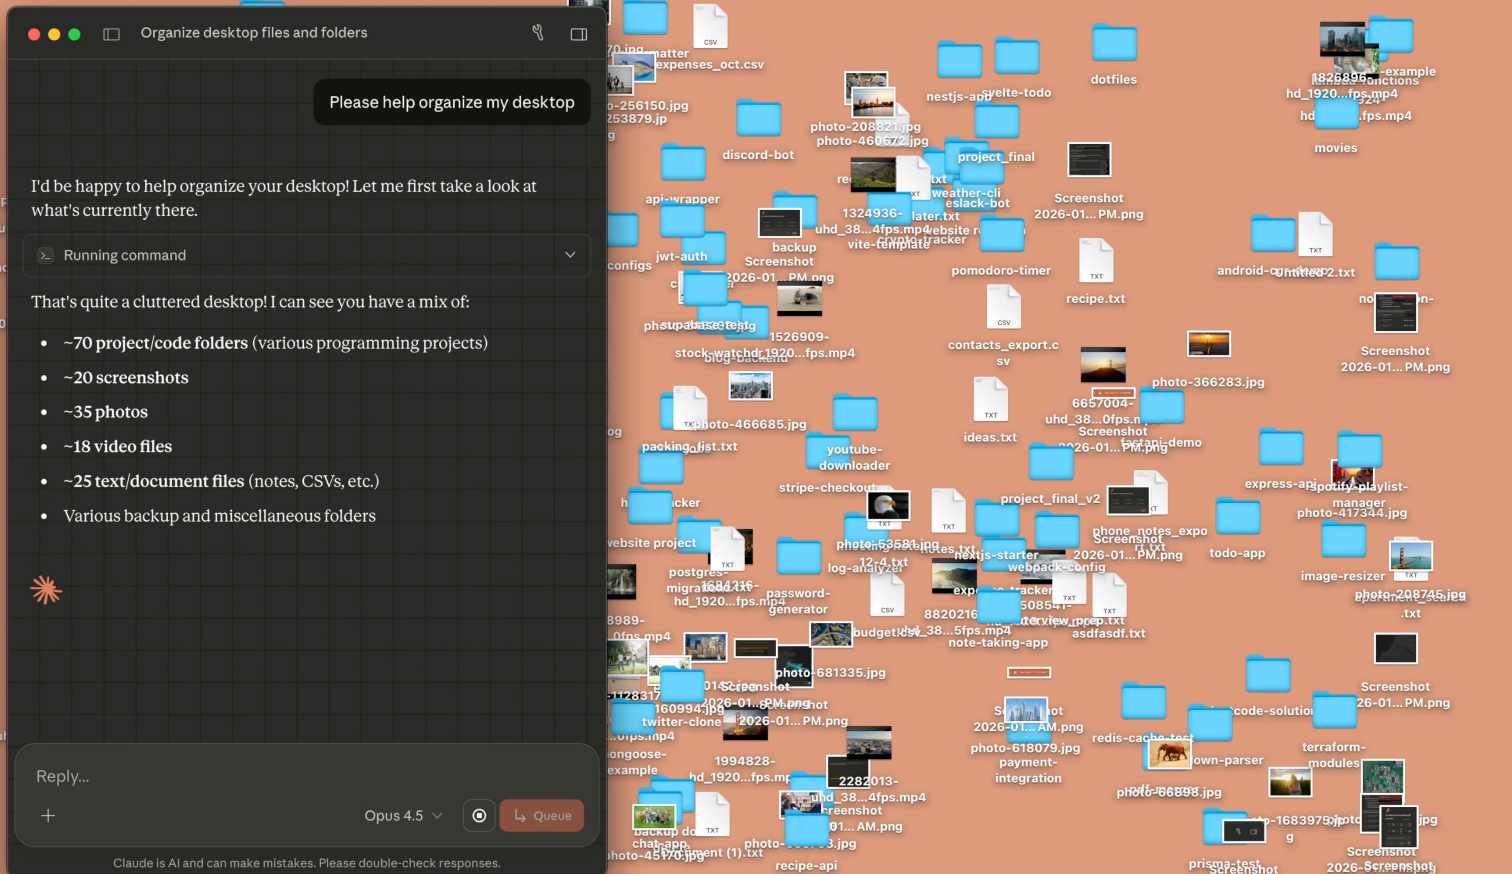The width and height of the screenshot is (1512, 874).
Task: Open the wrench tools icon
Action: click(x=538, y=33)
